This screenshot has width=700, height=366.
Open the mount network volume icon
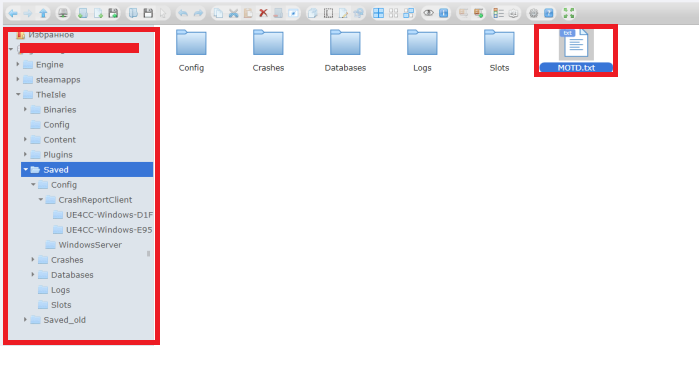(x=63, y=13)
